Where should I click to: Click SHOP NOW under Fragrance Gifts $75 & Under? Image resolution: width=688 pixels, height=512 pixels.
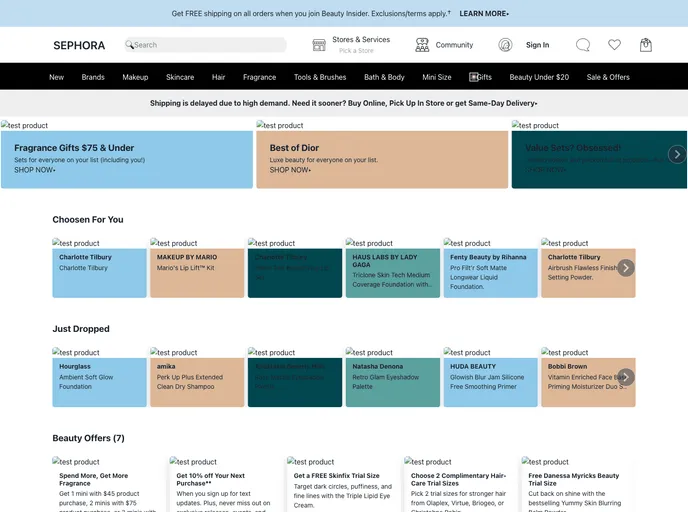pos(35,170)
